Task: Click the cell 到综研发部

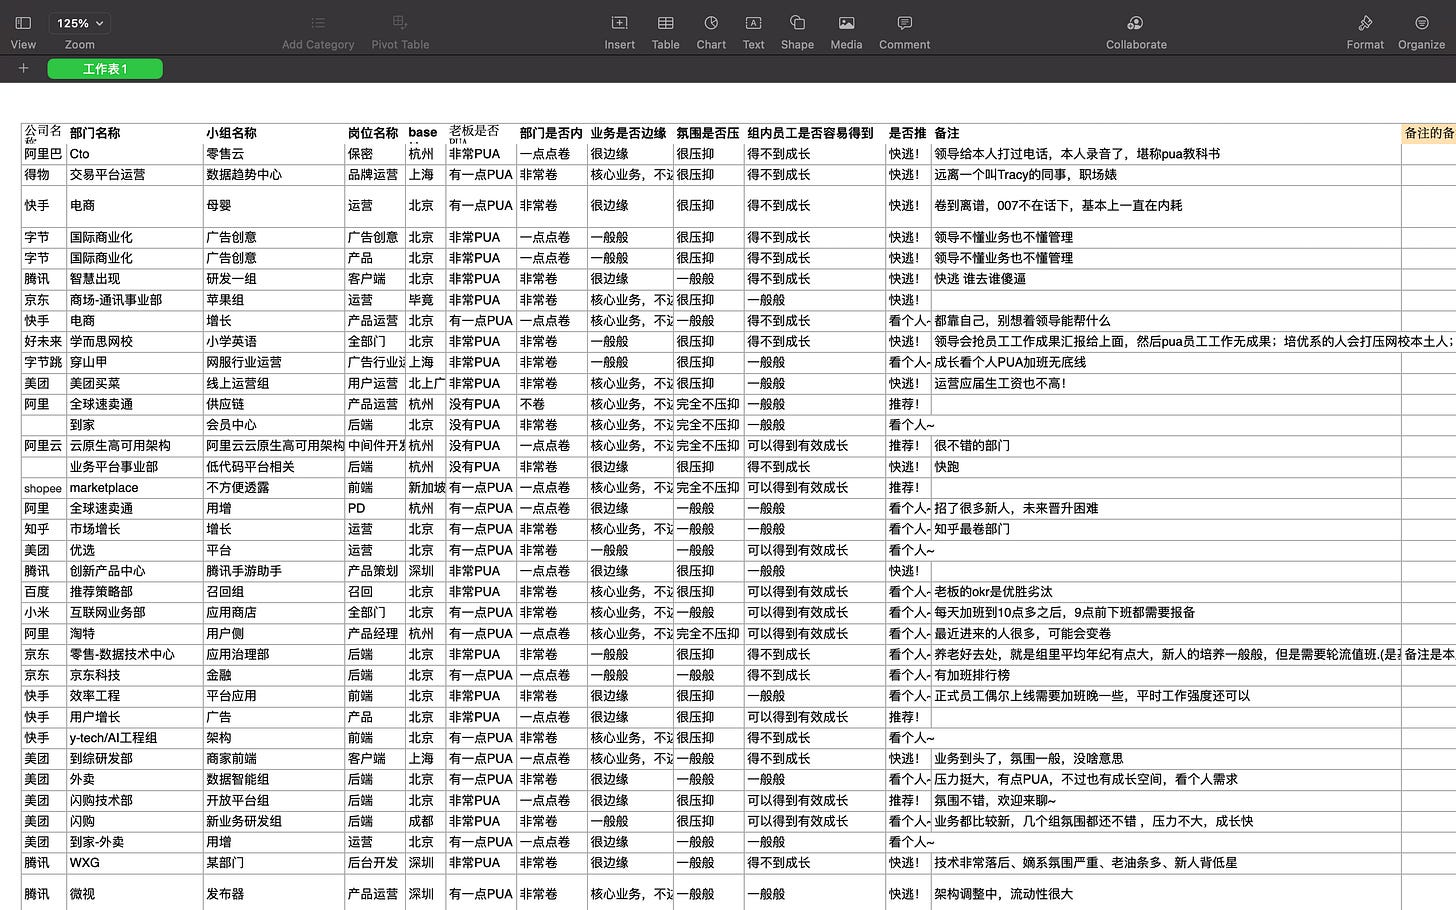Action: [x=135, y=759]
